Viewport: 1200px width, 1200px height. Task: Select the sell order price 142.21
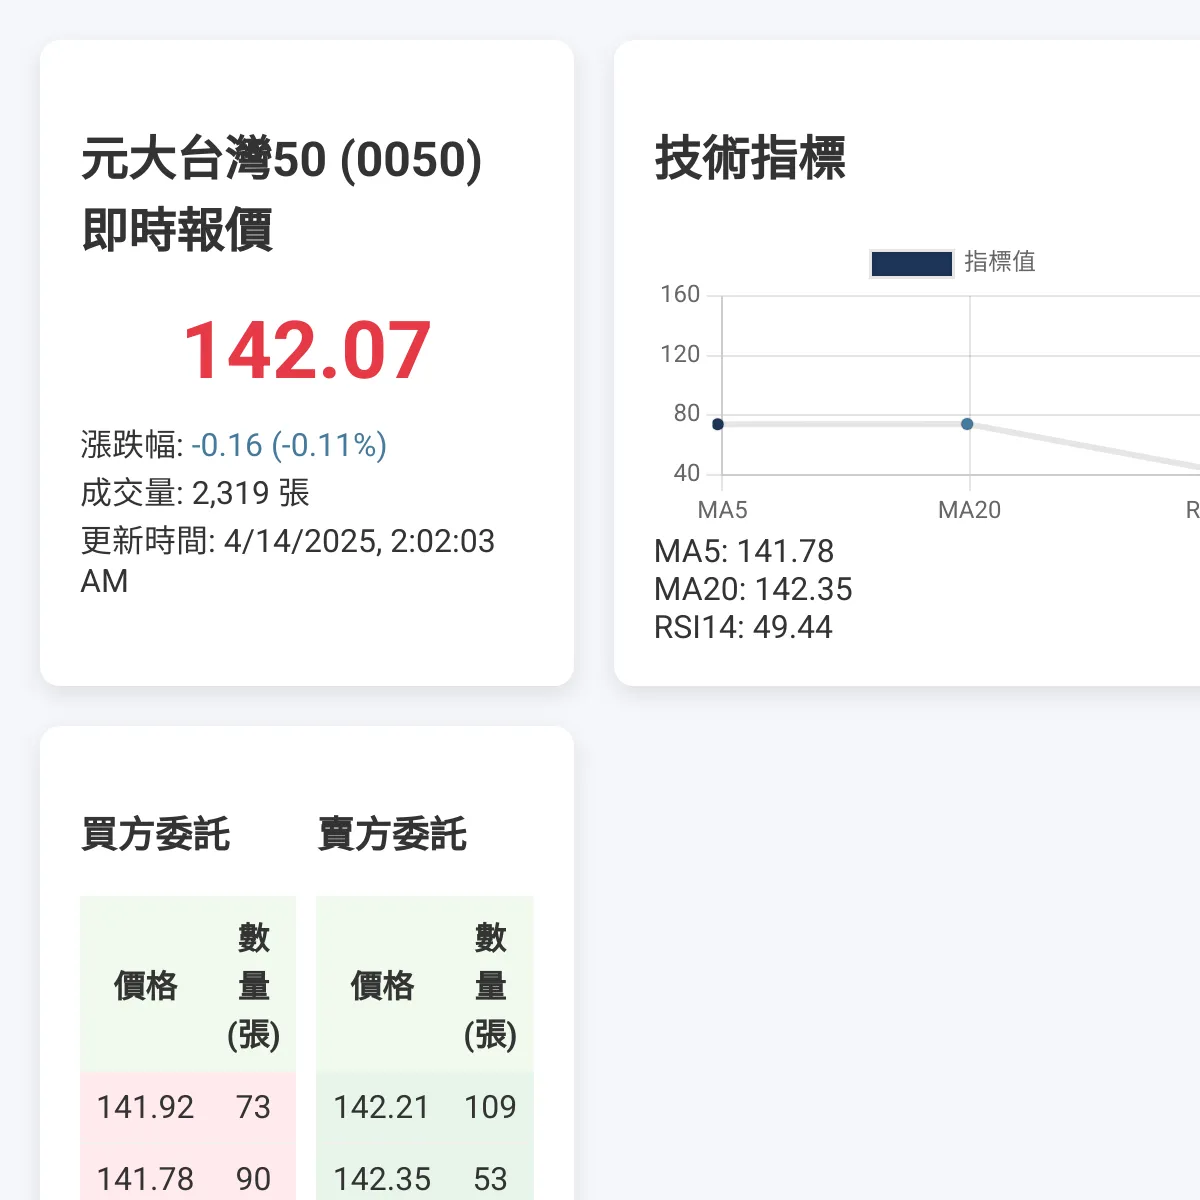point(381,1107)
